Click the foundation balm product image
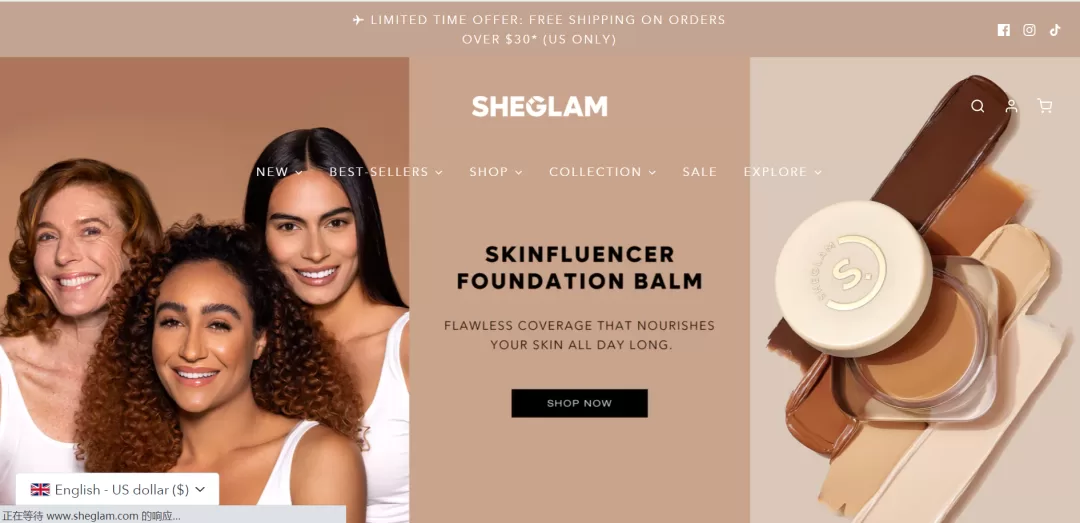Screen dimensions: 1080x523 tap(915, 290)
